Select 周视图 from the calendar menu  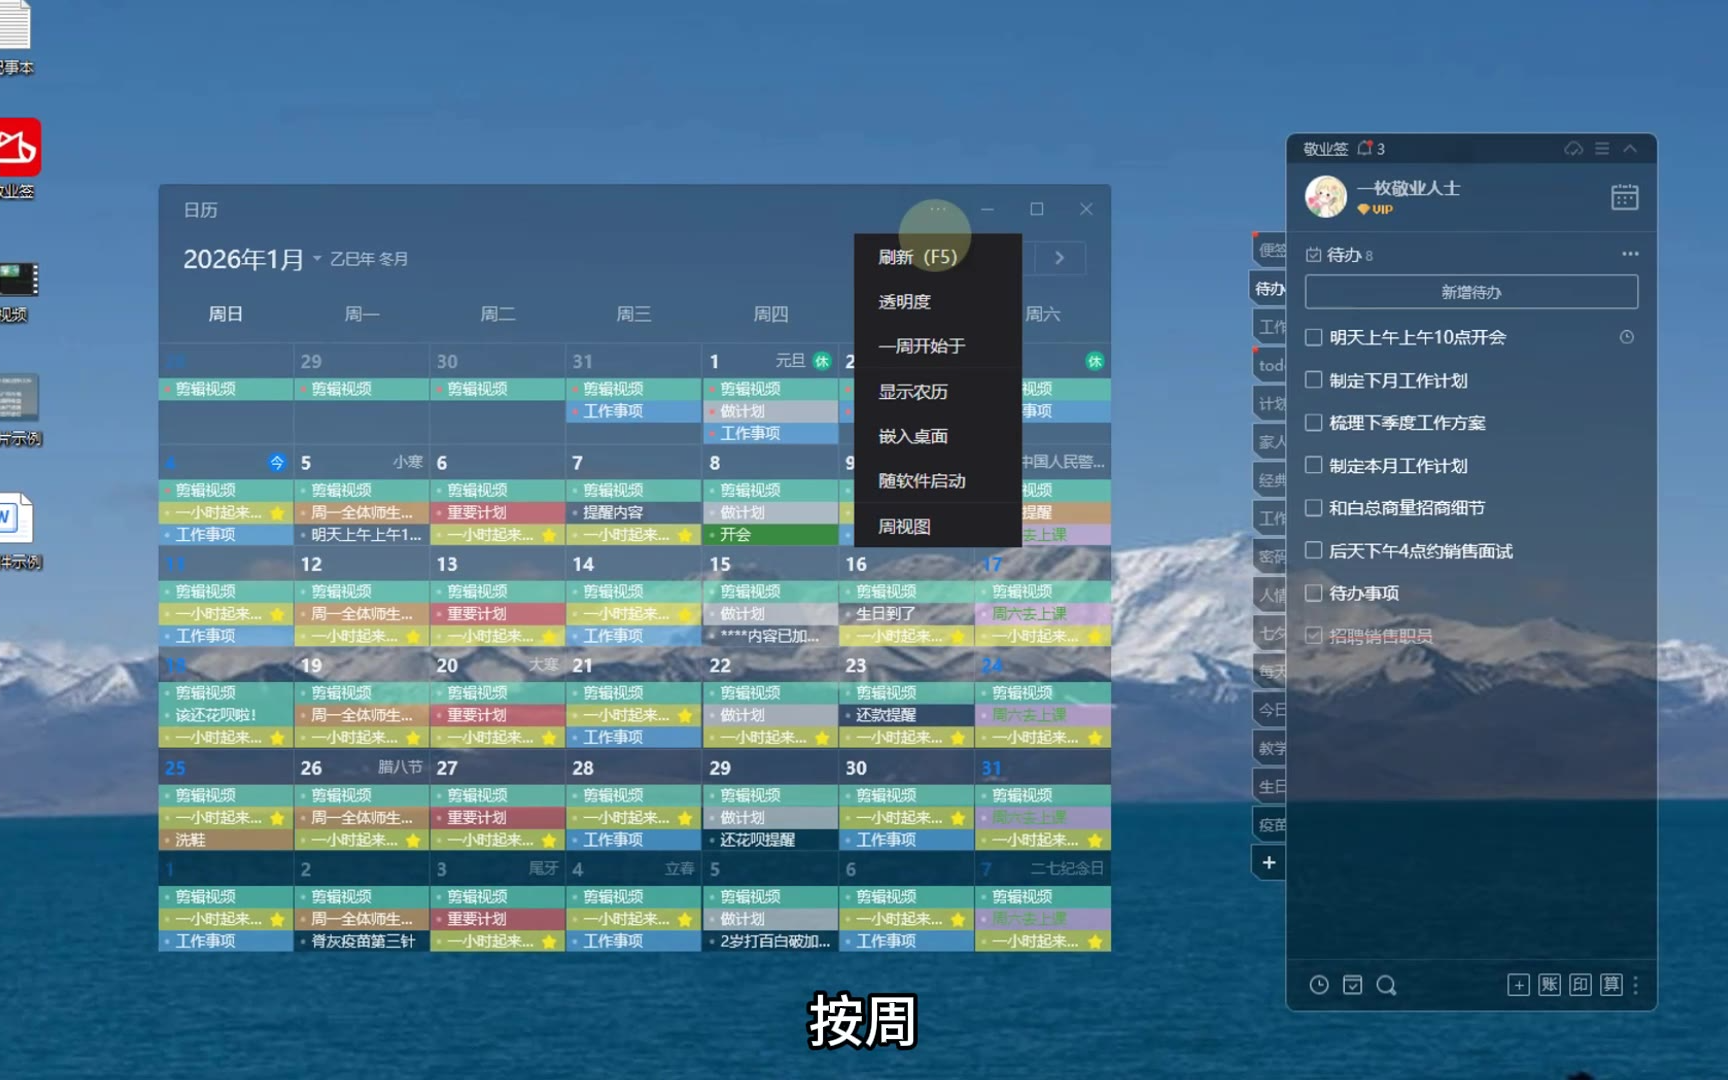click(x=904, y=526)
